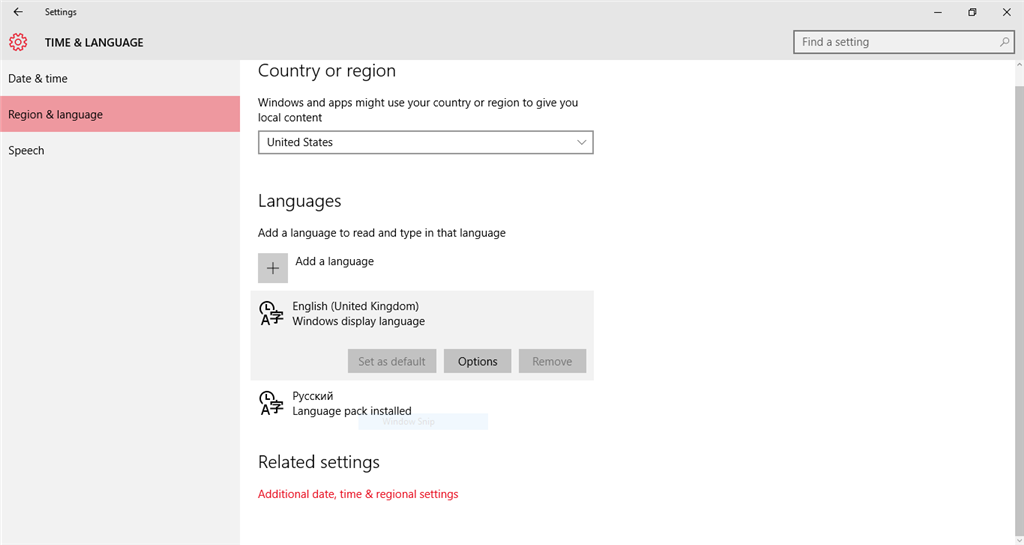Select the Region & language section
This screenshot has width=1024, height=545.
pyautogui.click(x=120, y=114)
